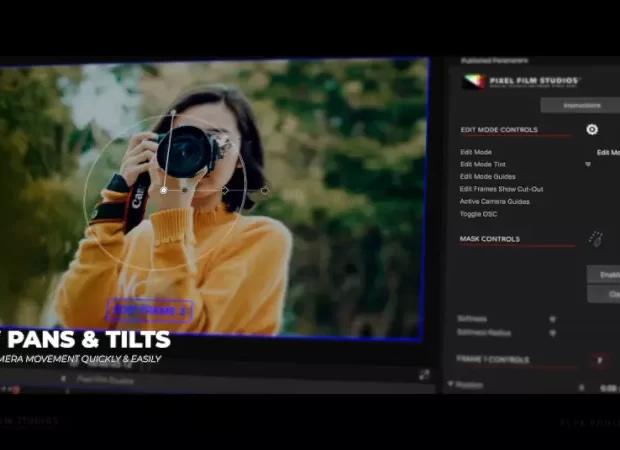Click the expand viewer arrows icon below the preview
Screen dimensions: 620x450
(x=425, y=374)
